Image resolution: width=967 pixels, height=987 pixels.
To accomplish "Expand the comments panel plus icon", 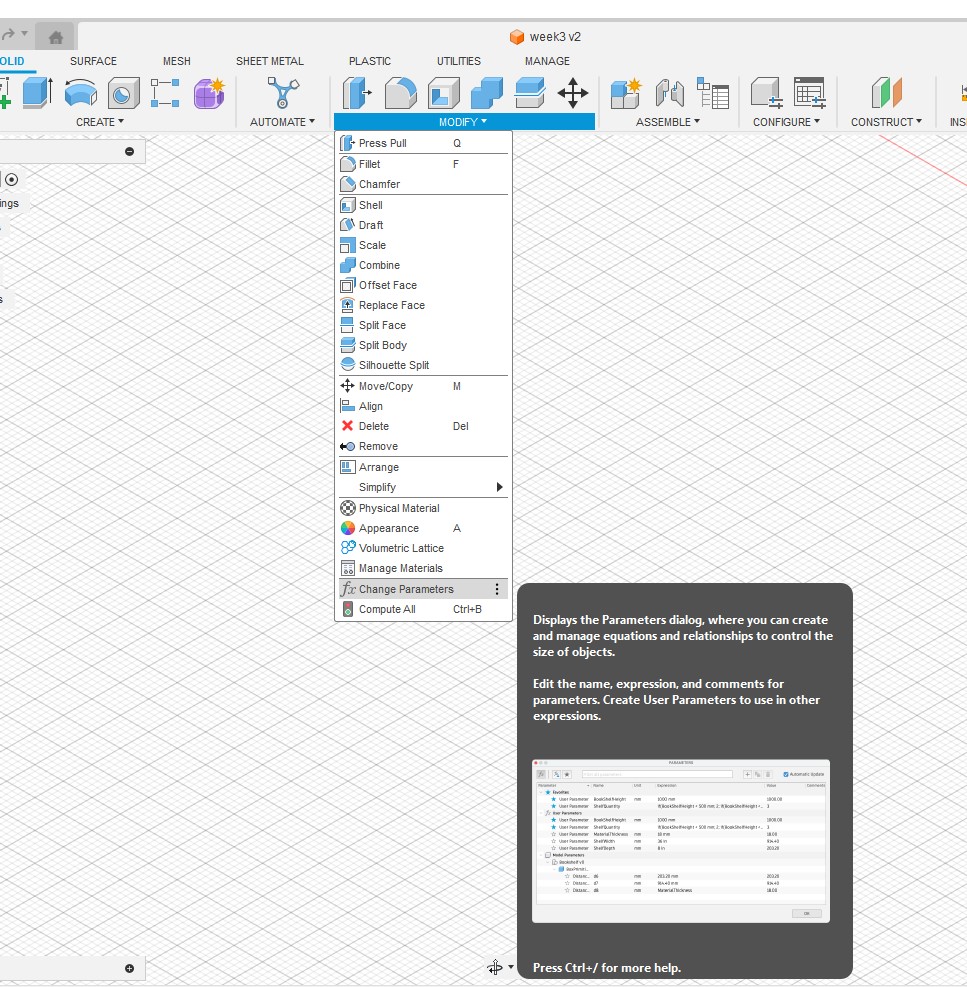I will [129, 969].
